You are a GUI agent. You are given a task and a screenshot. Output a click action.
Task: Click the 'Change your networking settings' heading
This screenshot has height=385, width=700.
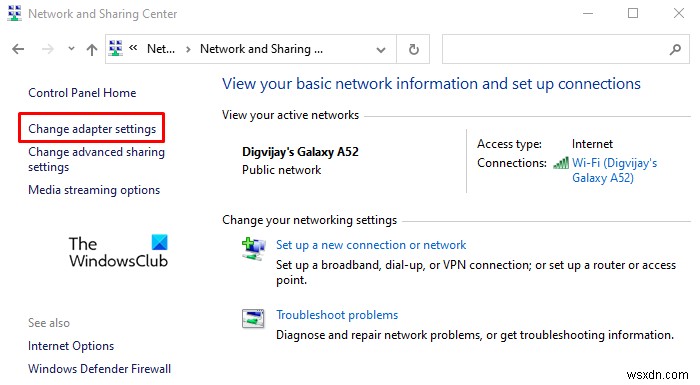(x=309, y=220)
